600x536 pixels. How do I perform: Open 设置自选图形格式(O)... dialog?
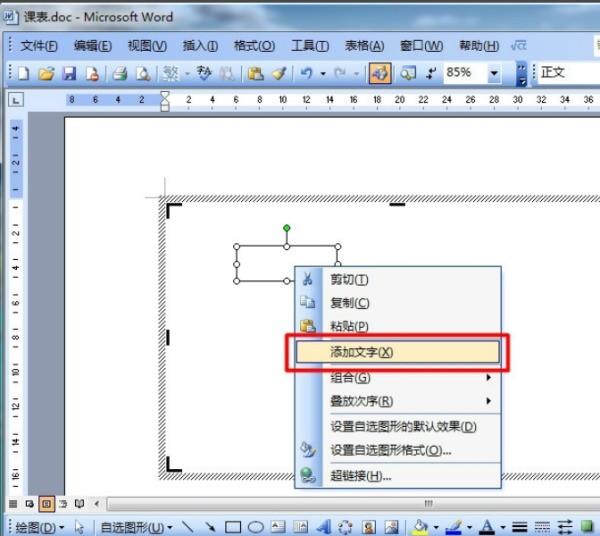point(398,450)
